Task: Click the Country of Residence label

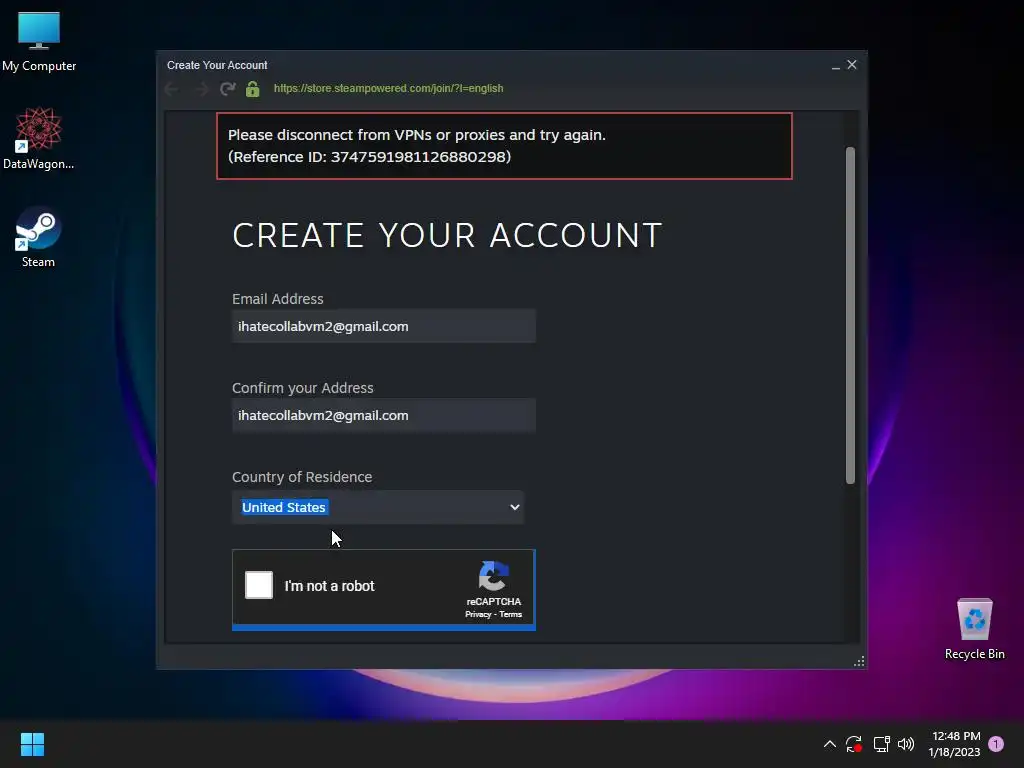Action: (302, 477)
